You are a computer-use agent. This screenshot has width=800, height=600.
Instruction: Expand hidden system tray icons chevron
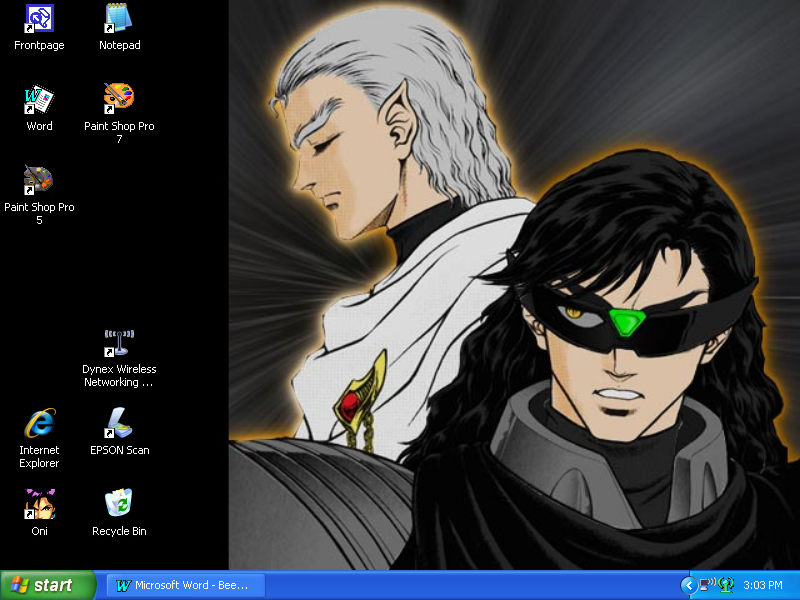689,585
